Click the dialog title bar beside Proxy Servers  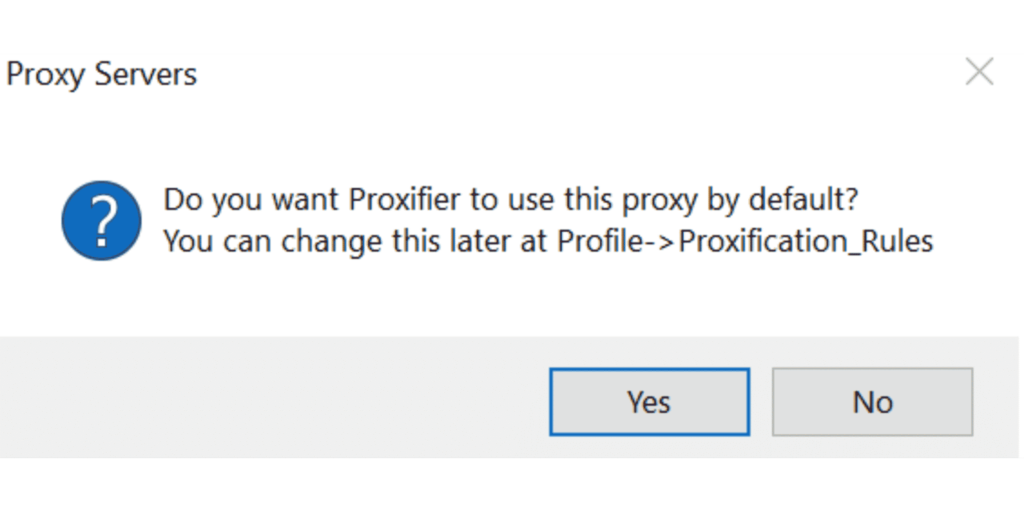point(575,73)
